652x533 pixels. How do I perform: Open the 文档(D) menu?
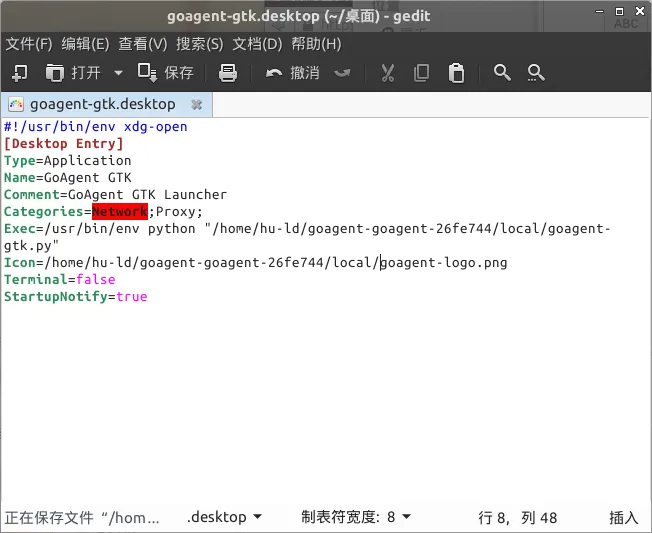pos(257,44)
